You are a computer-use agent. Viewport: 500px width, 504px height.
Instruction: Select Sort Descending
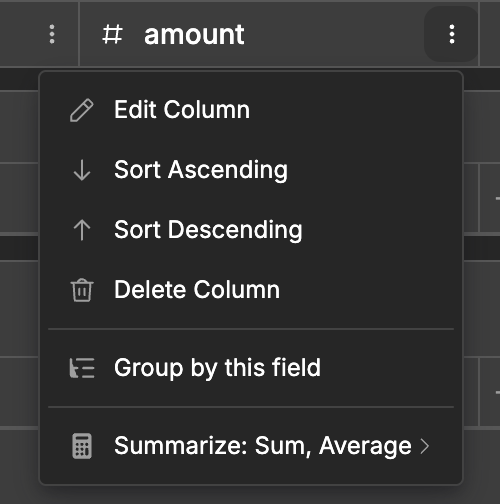251,230
